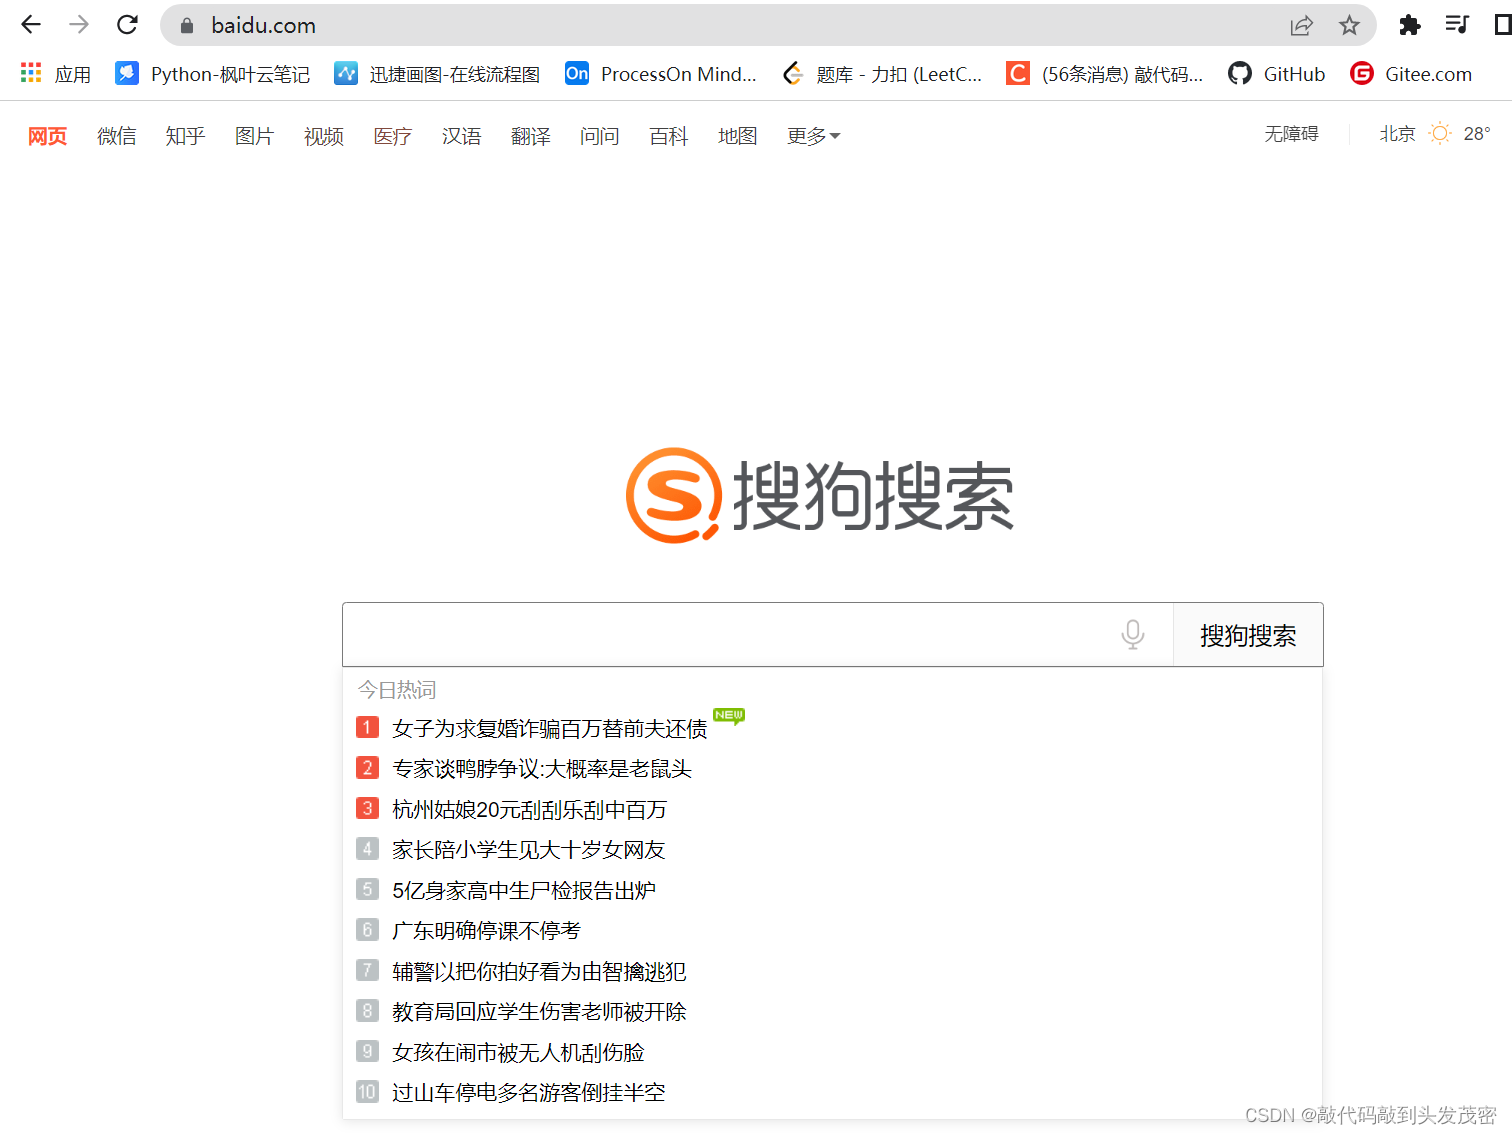Switch to the 地图 tab

(x=738, y=136)
